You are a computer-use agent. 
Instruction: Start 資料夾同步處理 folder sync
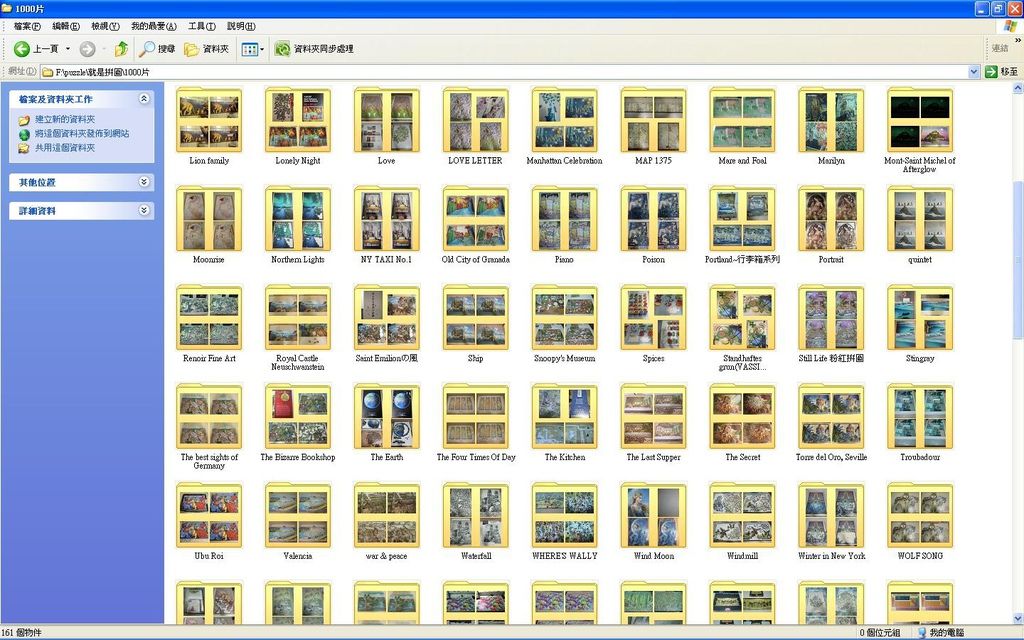point(314,49)
